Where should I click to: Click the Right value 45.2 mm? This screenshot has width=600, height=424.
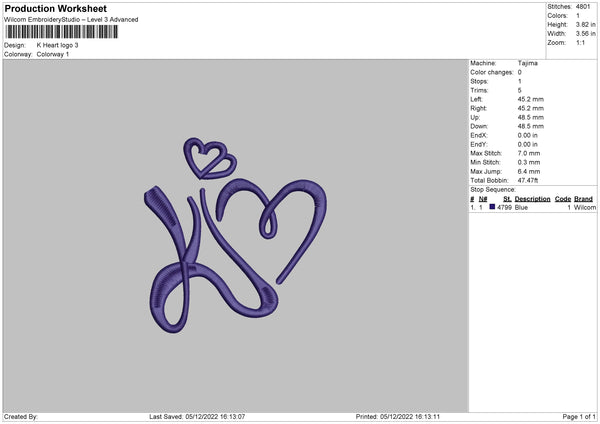click(530, 108)
